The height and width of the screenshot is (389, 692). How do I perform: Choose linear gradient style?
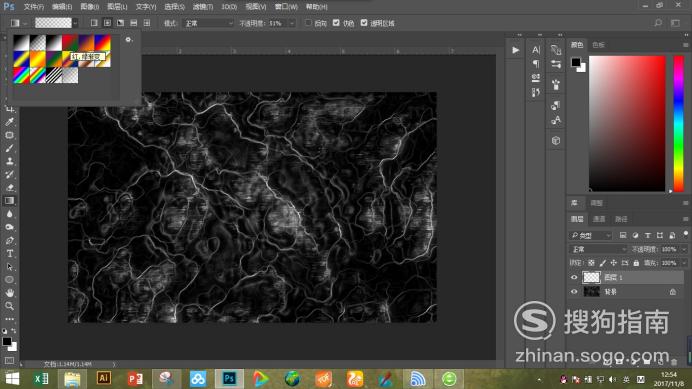click(94, 23)
